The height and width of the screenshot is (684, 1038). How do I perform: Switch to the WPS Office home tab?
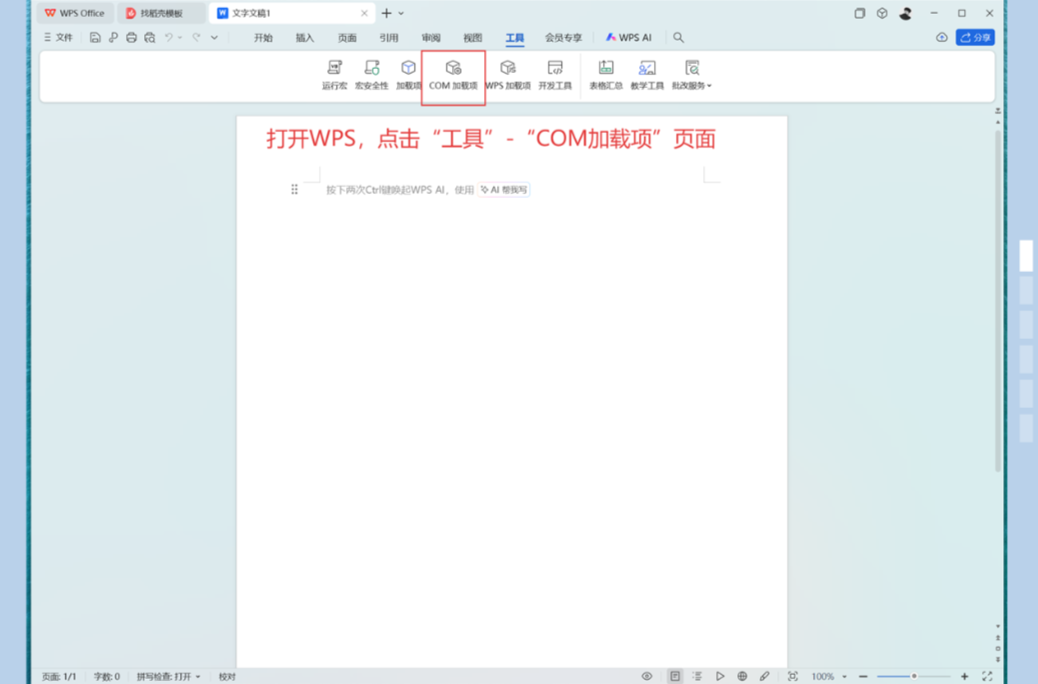tap(75, 13)
